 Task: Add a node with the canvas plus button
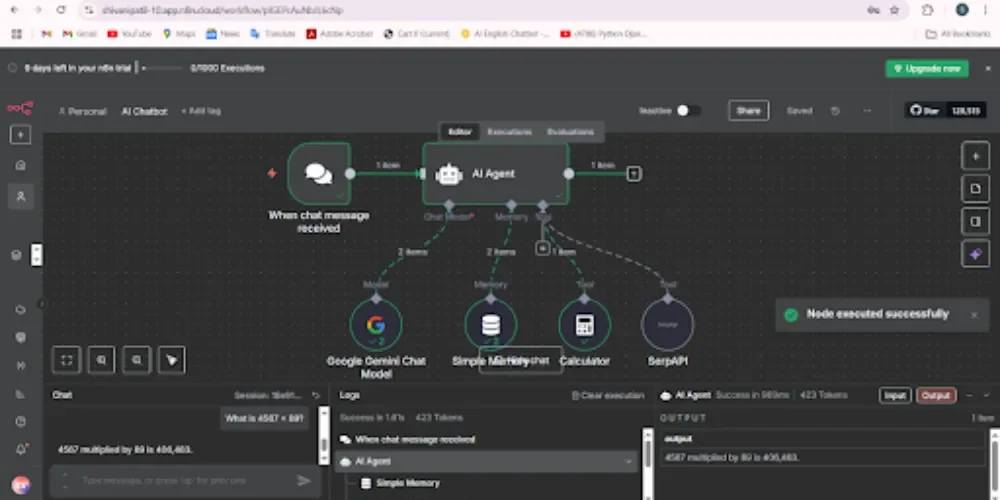(x=976, y=156)
